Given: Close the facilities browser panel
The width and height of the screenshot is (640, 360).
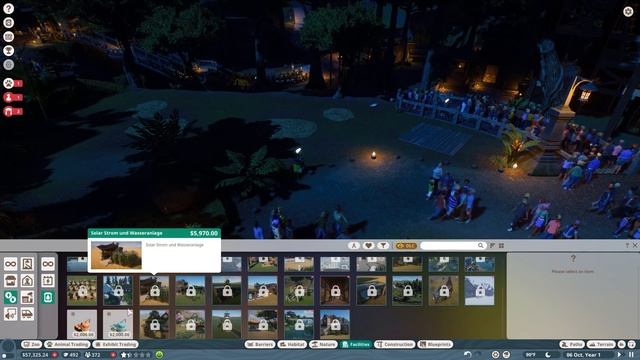Looking at the screenshot, I should coord(635,245).
